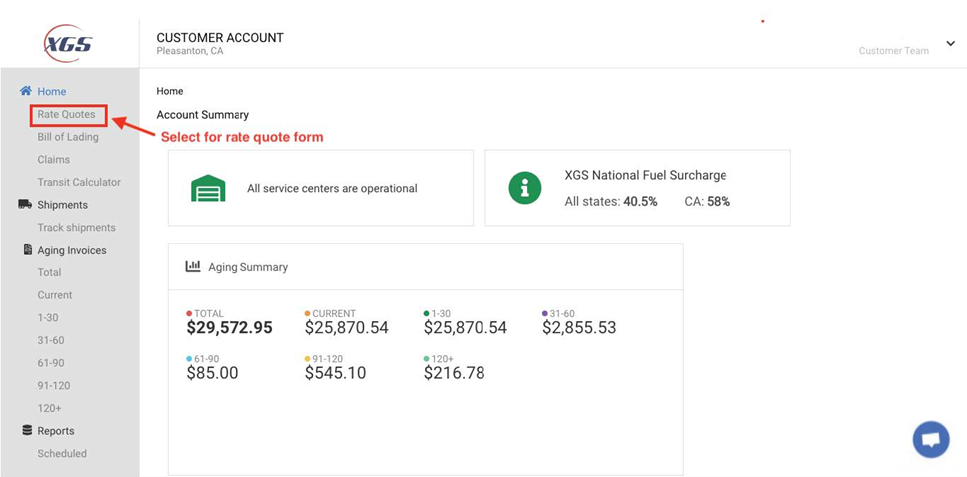967x477 pixels.
Task: Click the Aging Summary bar chart icon
Action: (193, 267)
